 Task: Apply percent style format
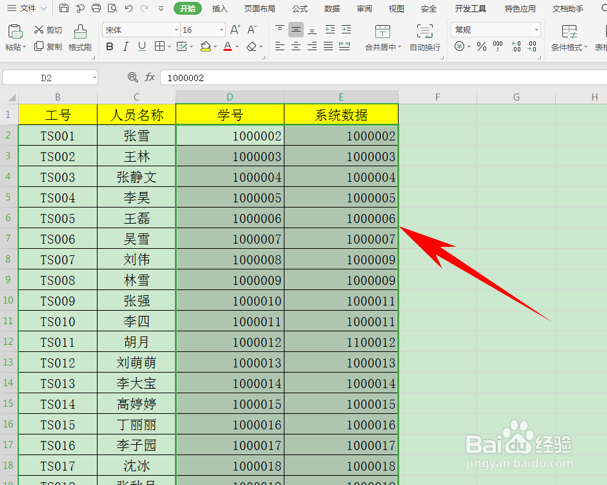(481, 47)
